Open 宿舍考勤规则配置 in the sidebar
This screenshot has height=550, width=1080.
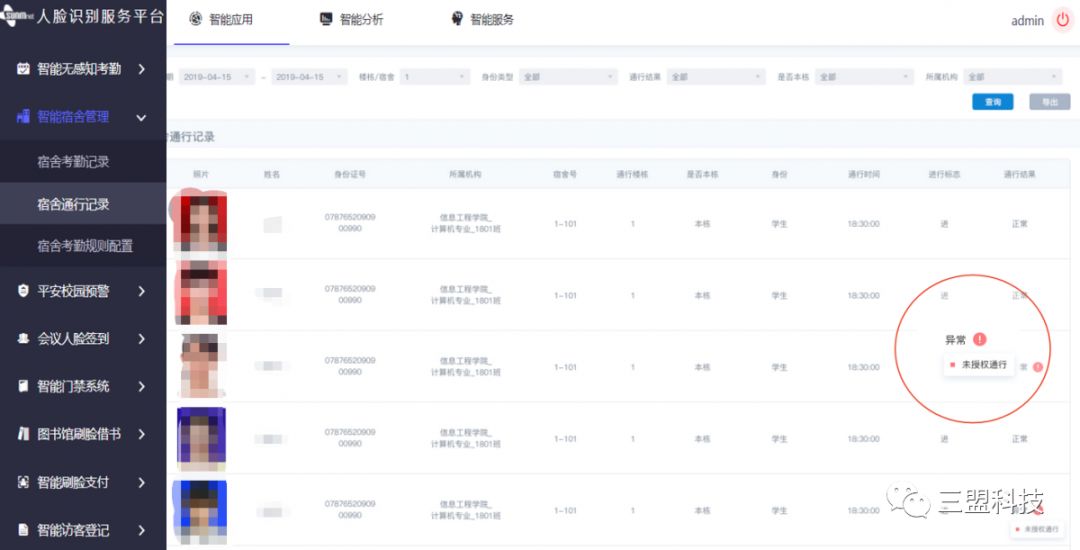(x=85, y=246)
